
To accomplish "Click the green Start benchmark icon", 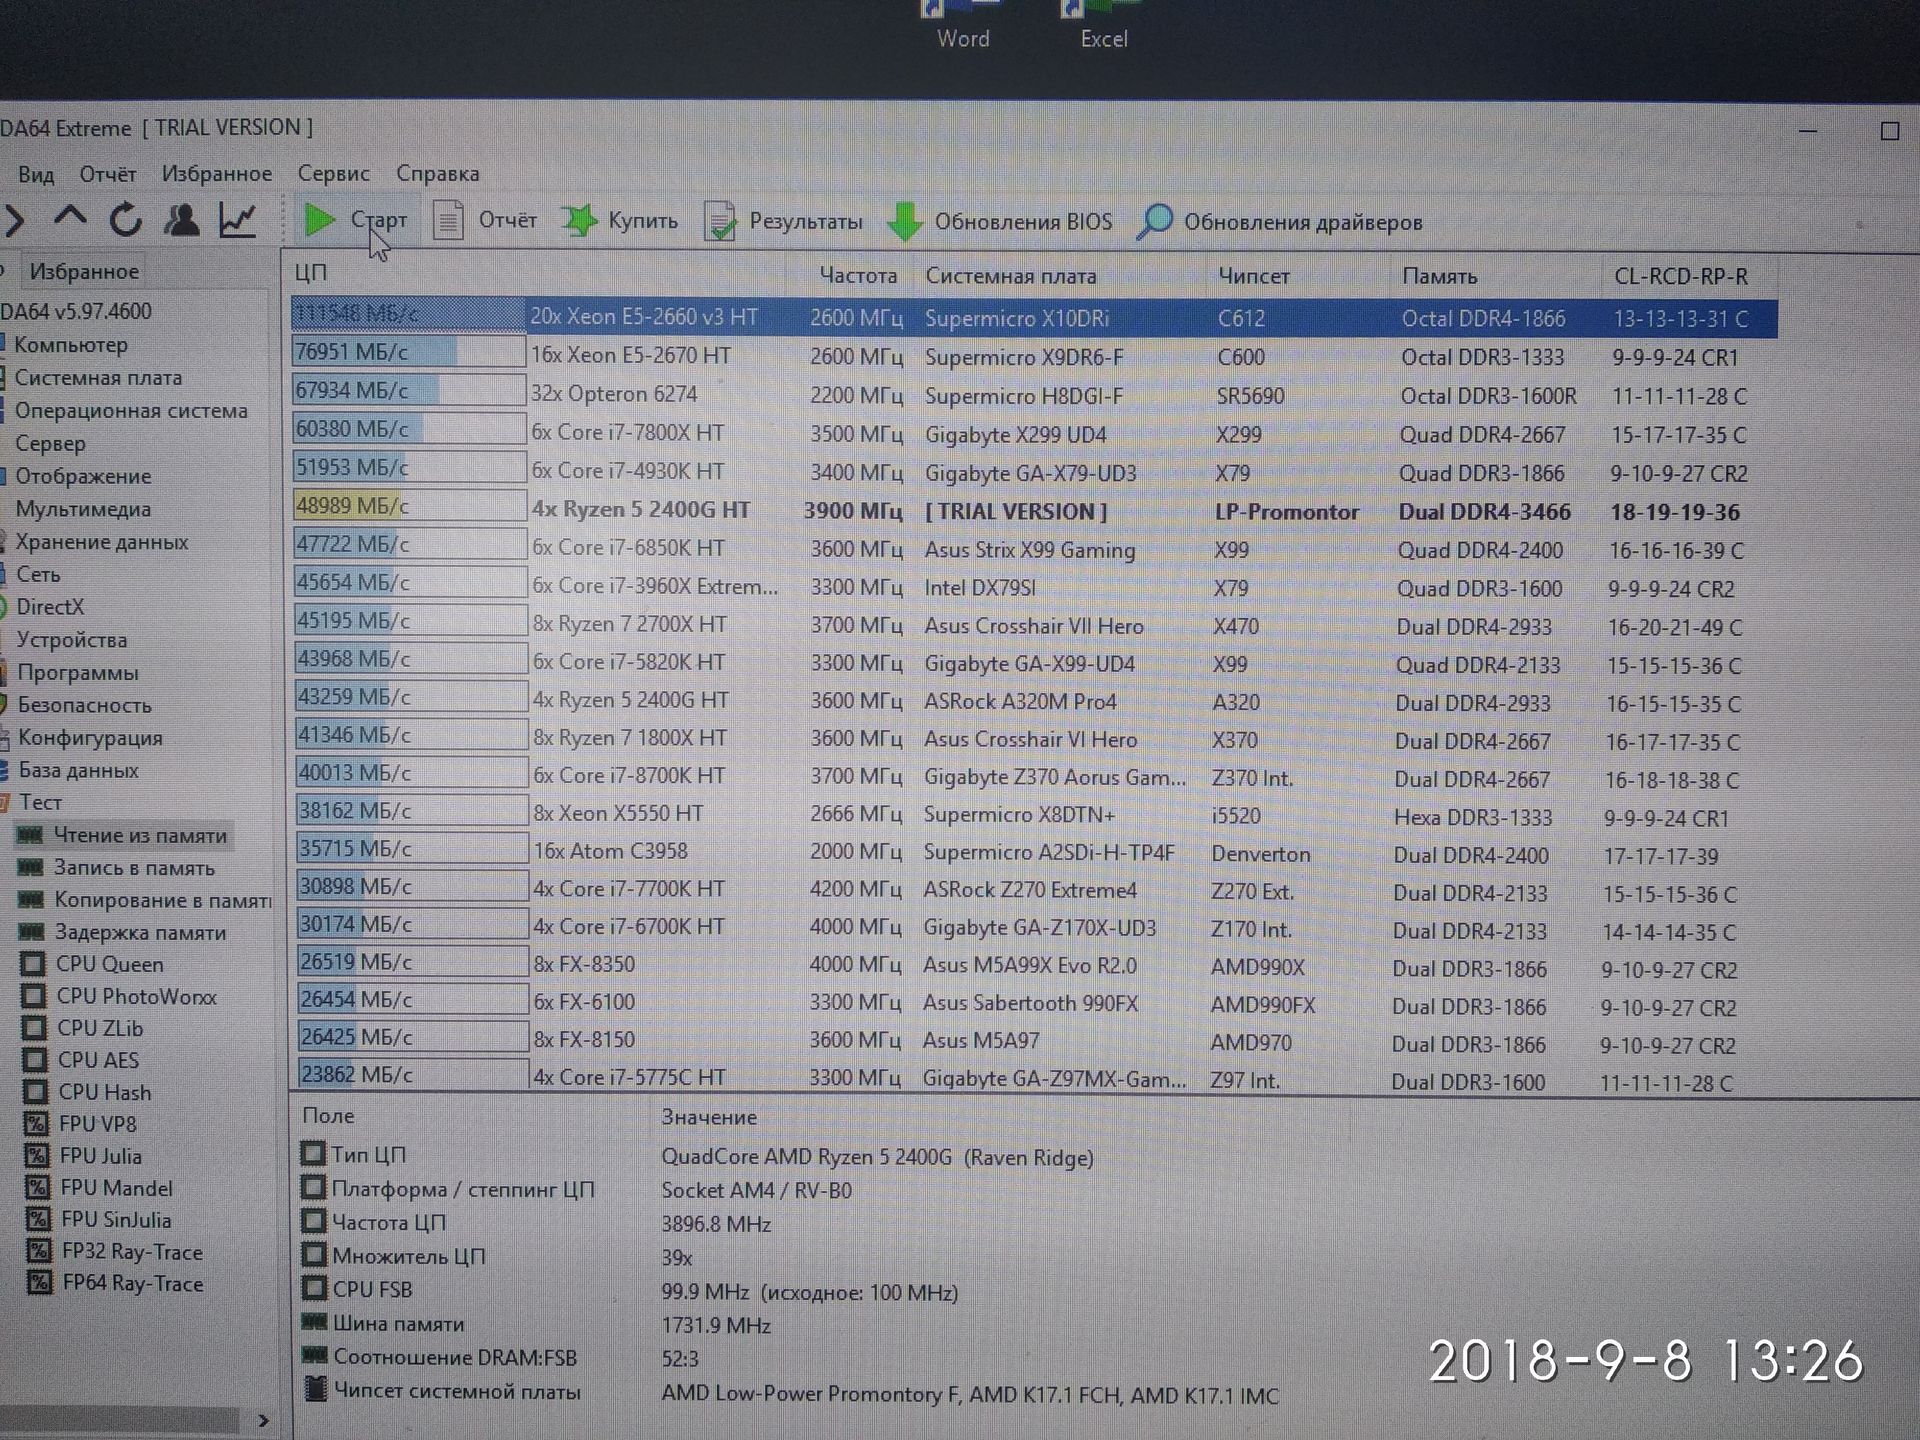I will 319,220.
